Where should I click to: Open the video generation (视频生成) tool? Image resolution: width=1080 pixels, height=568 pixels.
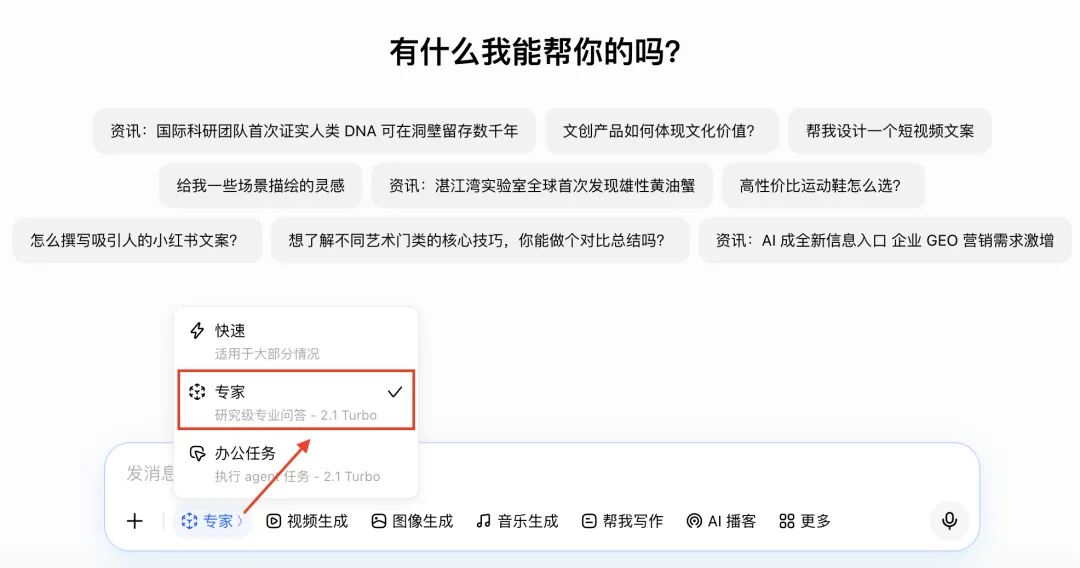(x=307, y=521)
